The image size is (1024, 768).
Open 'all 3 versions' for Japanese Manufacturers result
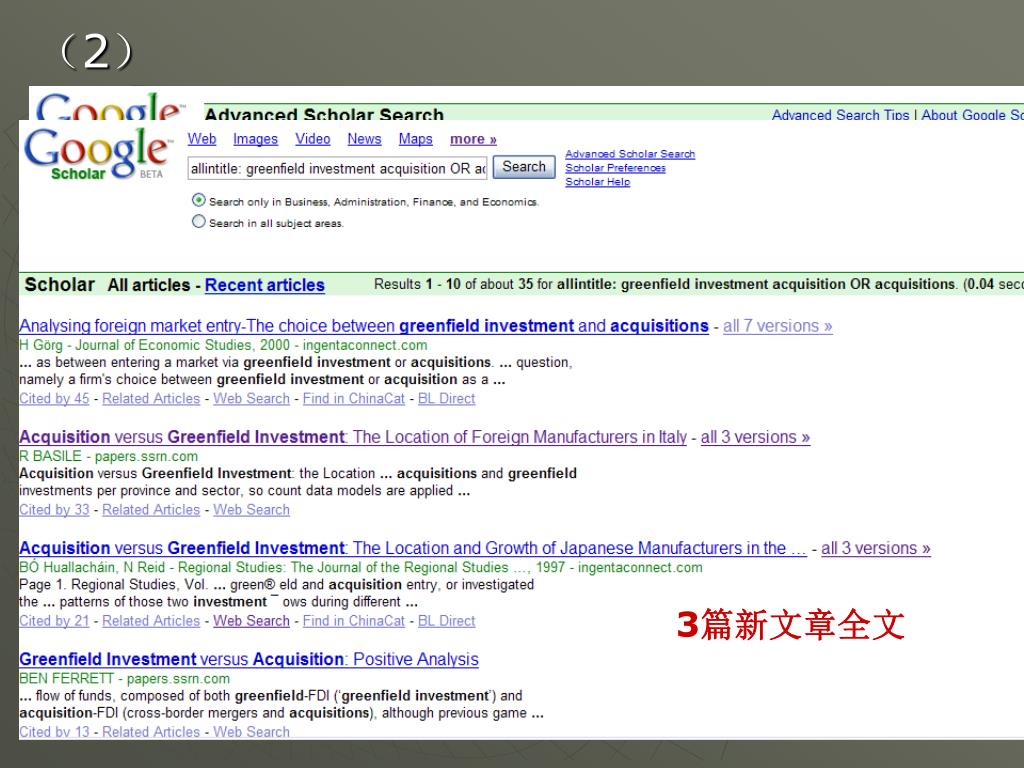875,548
